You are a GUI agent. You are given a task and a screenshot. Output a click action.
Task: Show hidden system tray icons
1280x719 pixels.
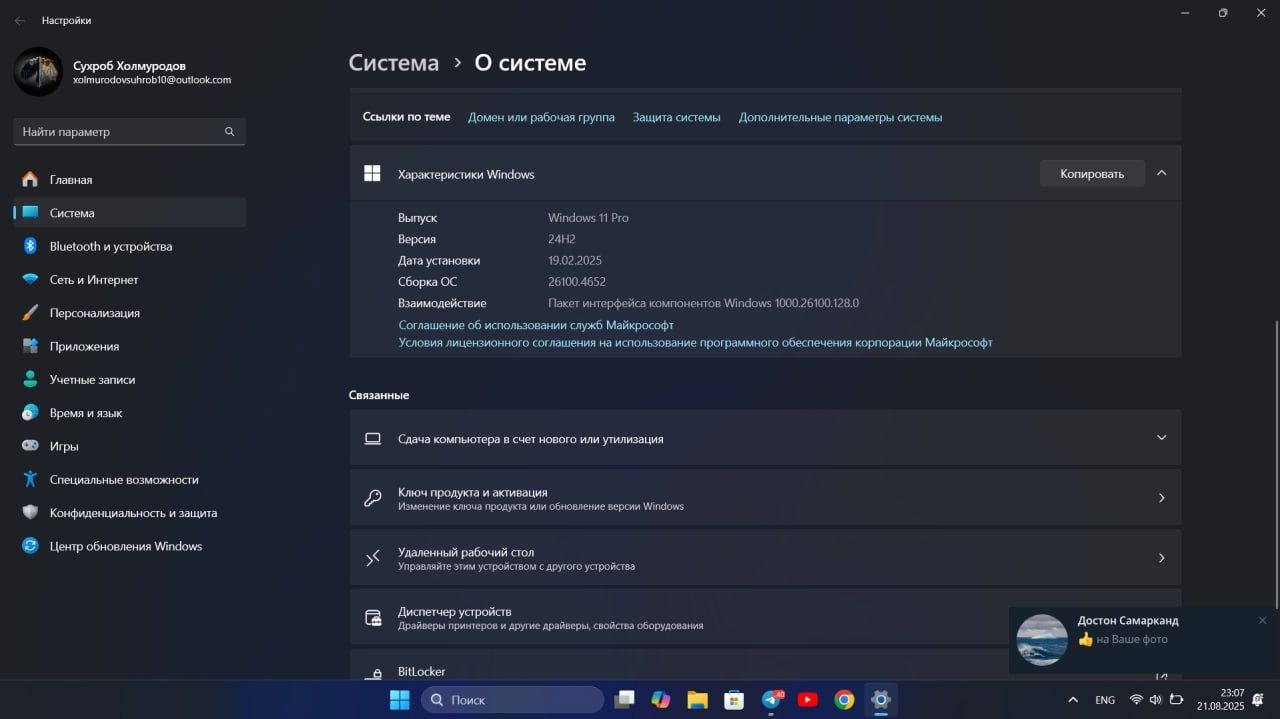coord(1073,700)
